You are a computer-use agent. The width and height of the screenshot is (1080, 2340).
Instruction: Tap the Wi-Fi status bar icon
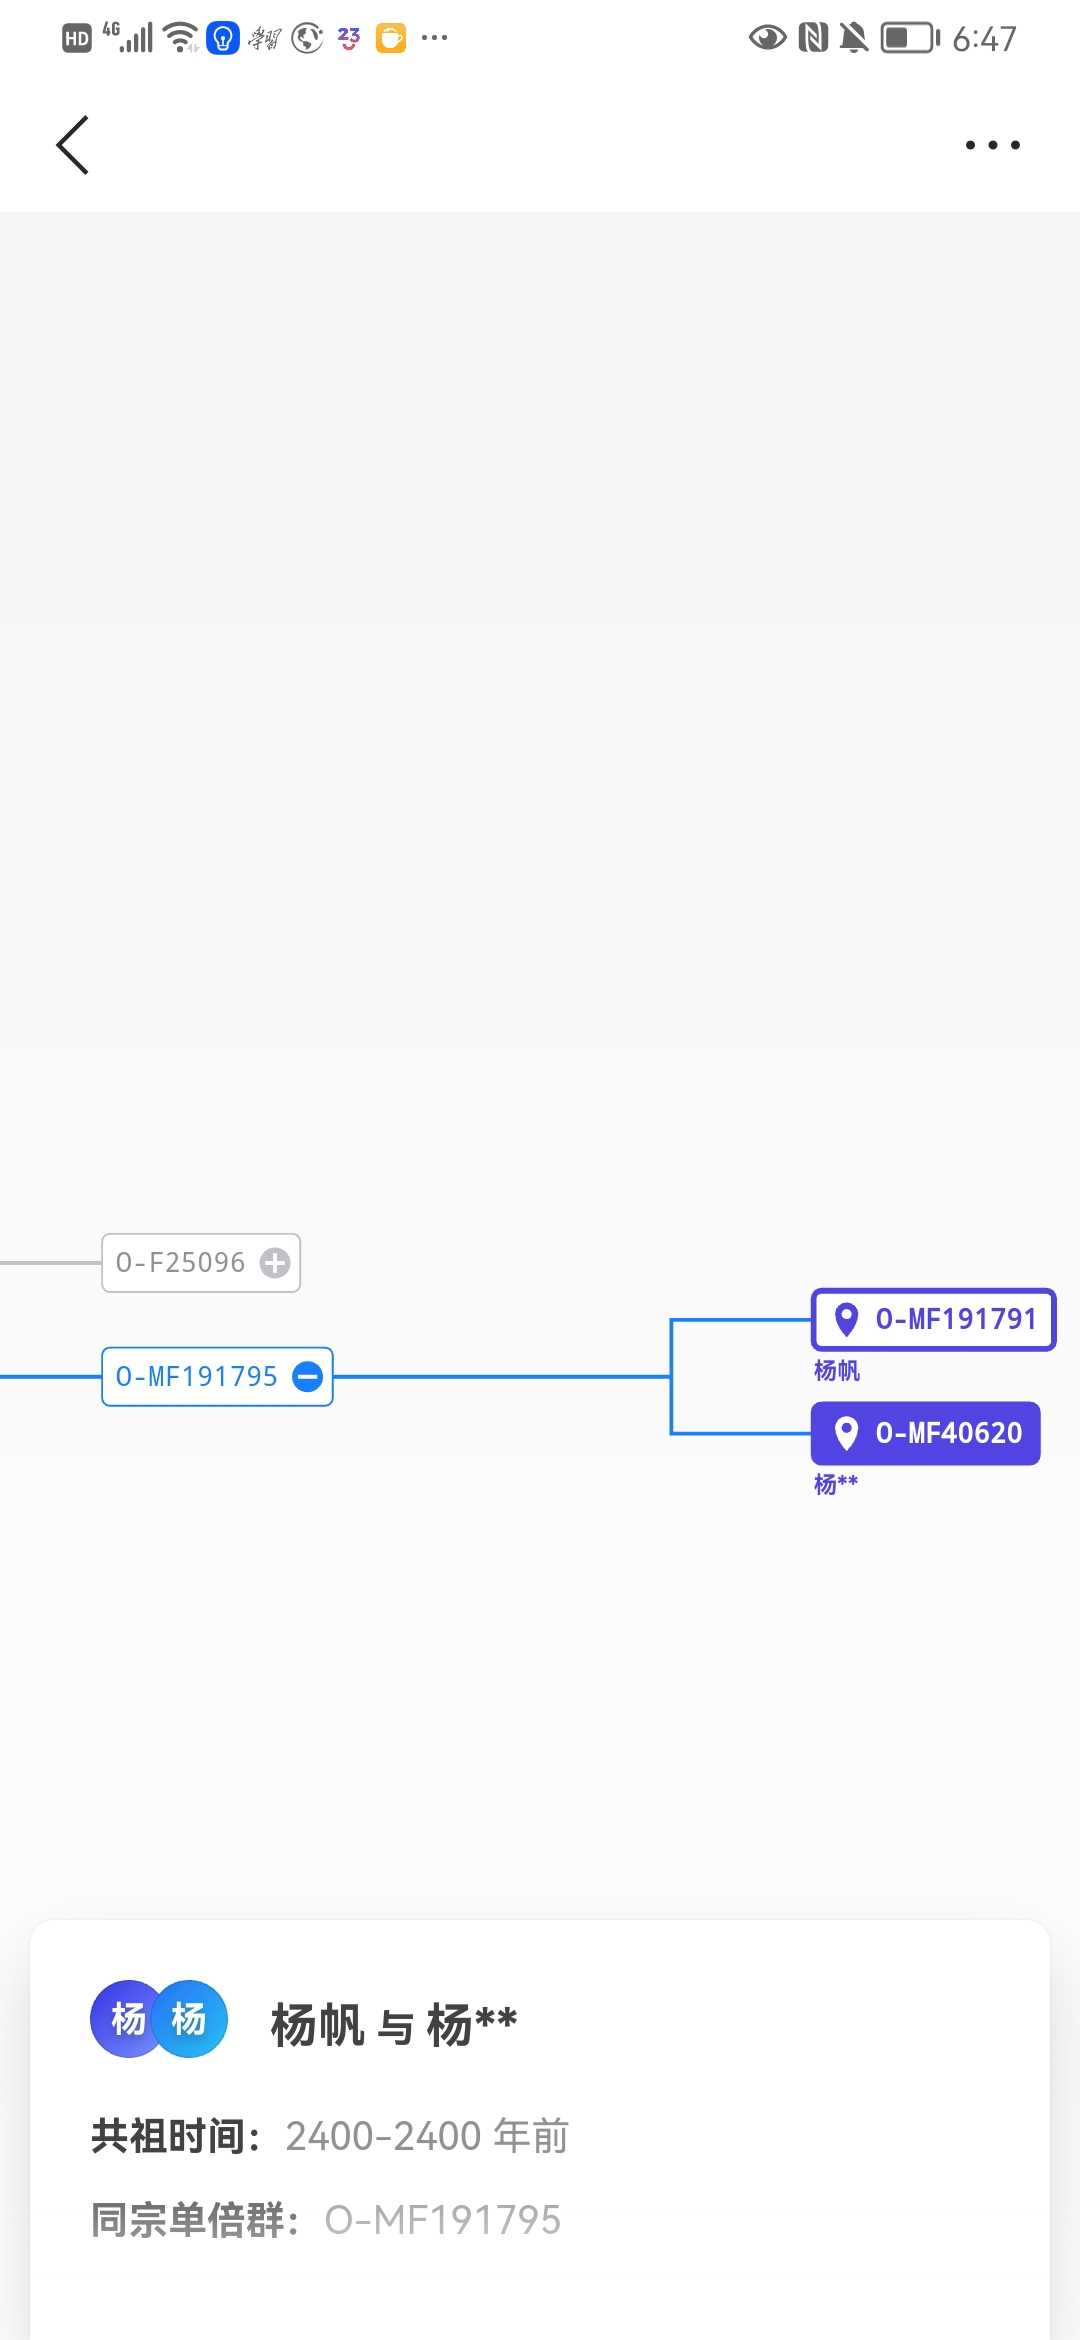(x=181, y=38)
